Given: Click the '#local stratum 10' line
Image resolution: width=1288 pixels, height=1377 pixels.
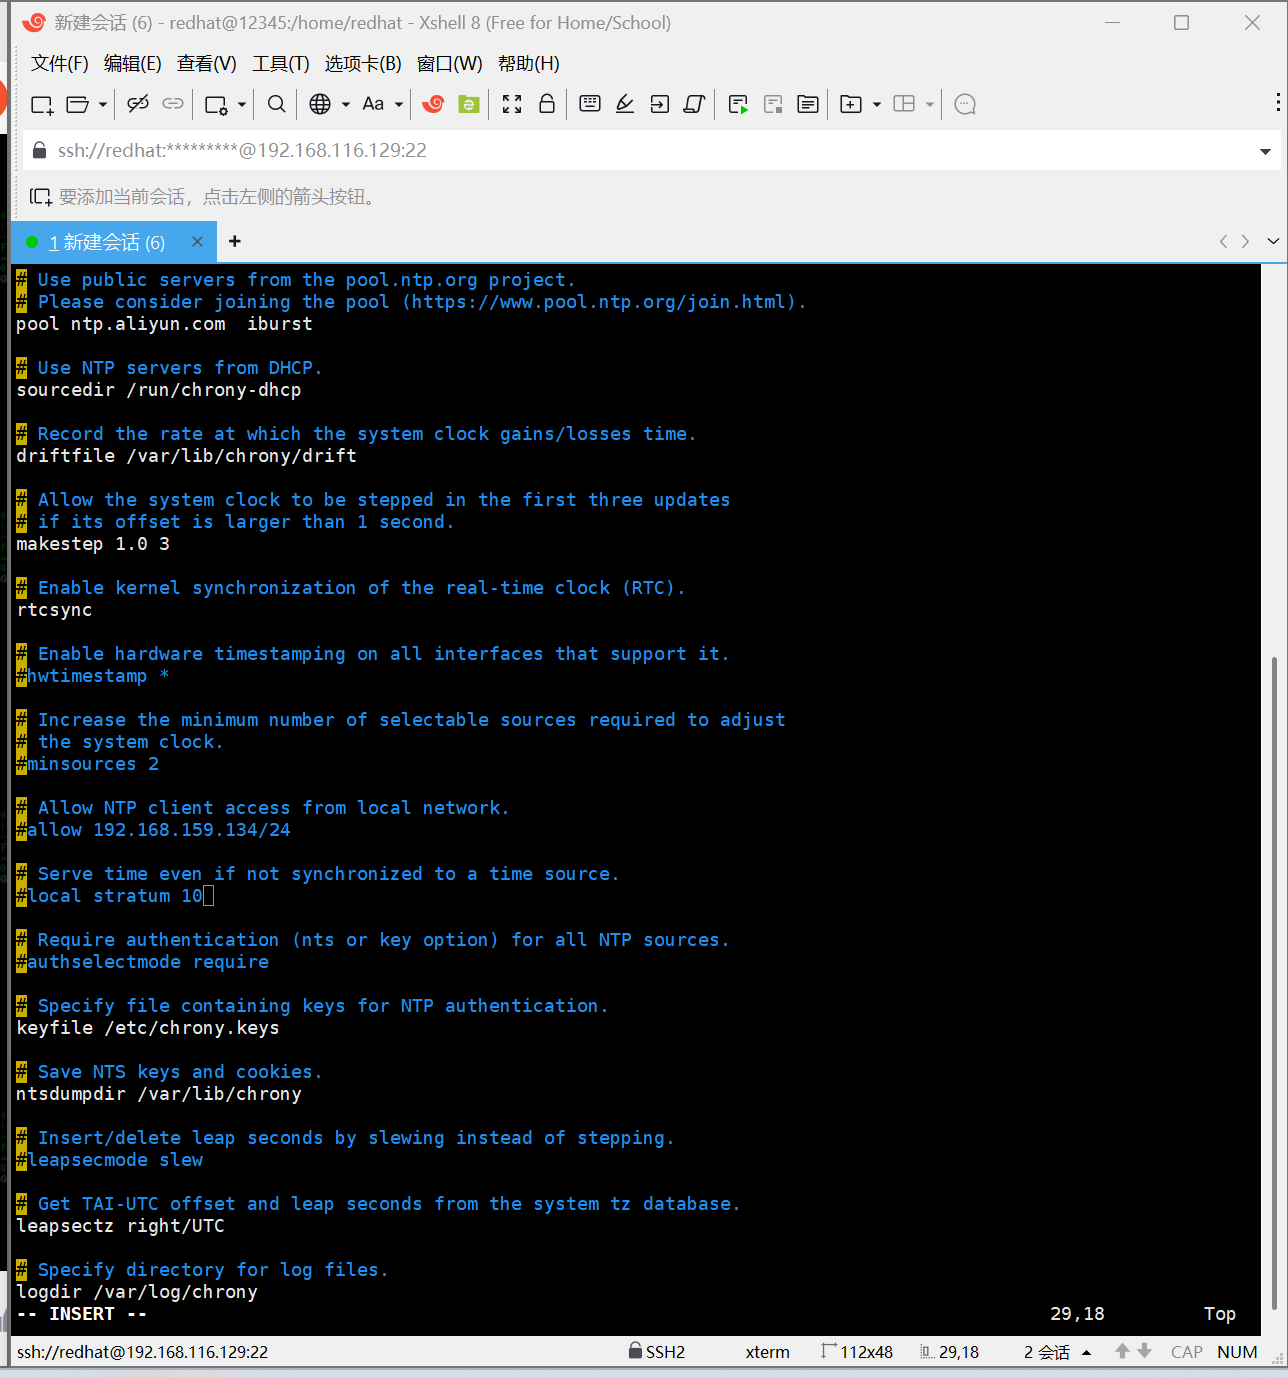Looking at the screenshot, I should tap(110, 896).
